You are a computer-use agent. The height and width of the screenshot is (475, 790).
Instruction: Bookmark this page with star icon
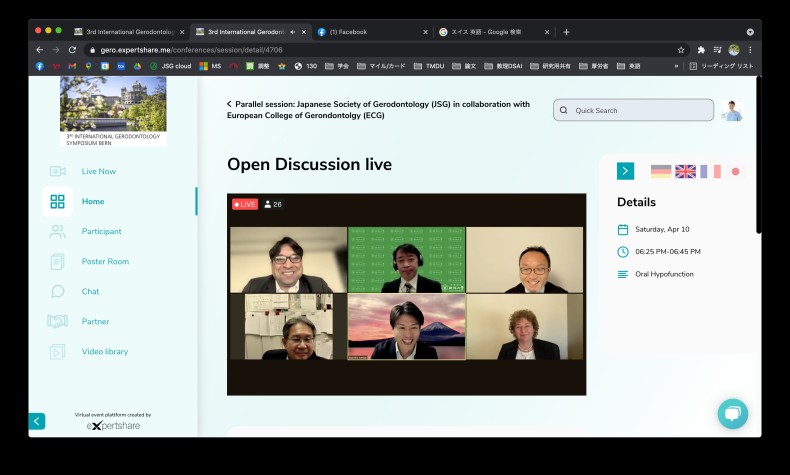pyautogui.click(x=681, y=50)
